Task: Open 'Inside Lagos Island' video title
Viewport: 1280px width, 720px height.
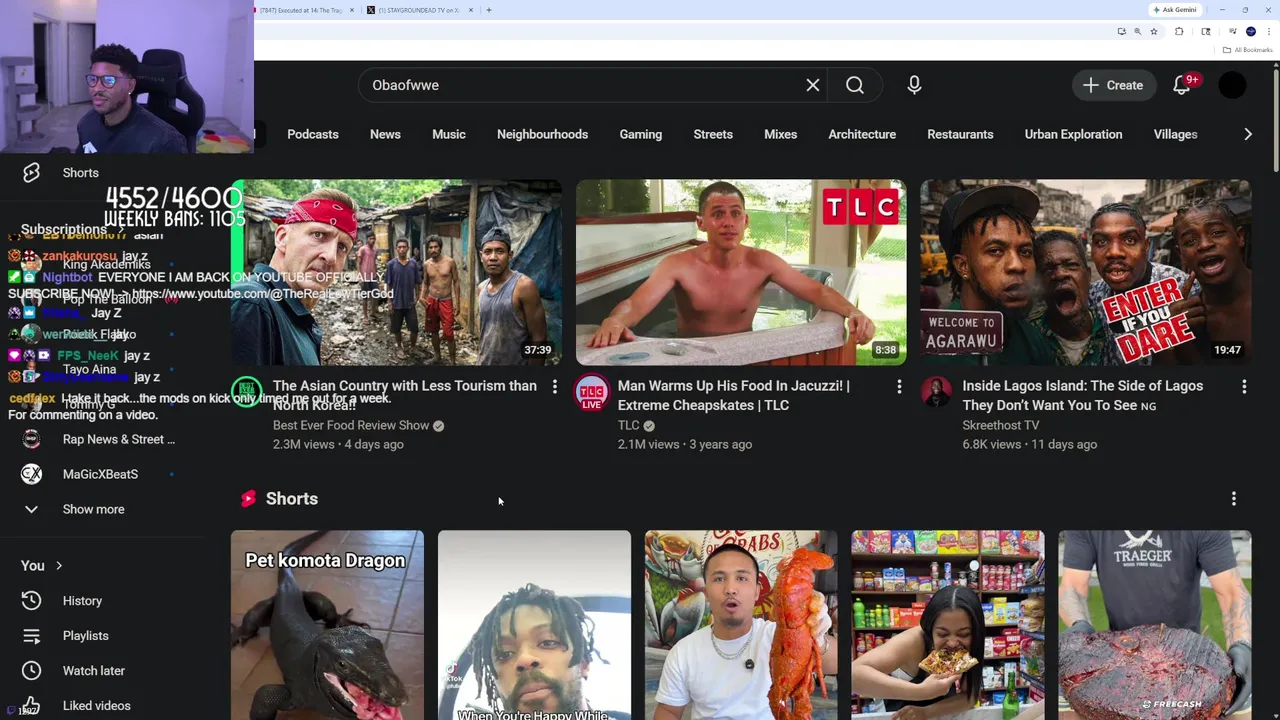Action: point(1083,395)
